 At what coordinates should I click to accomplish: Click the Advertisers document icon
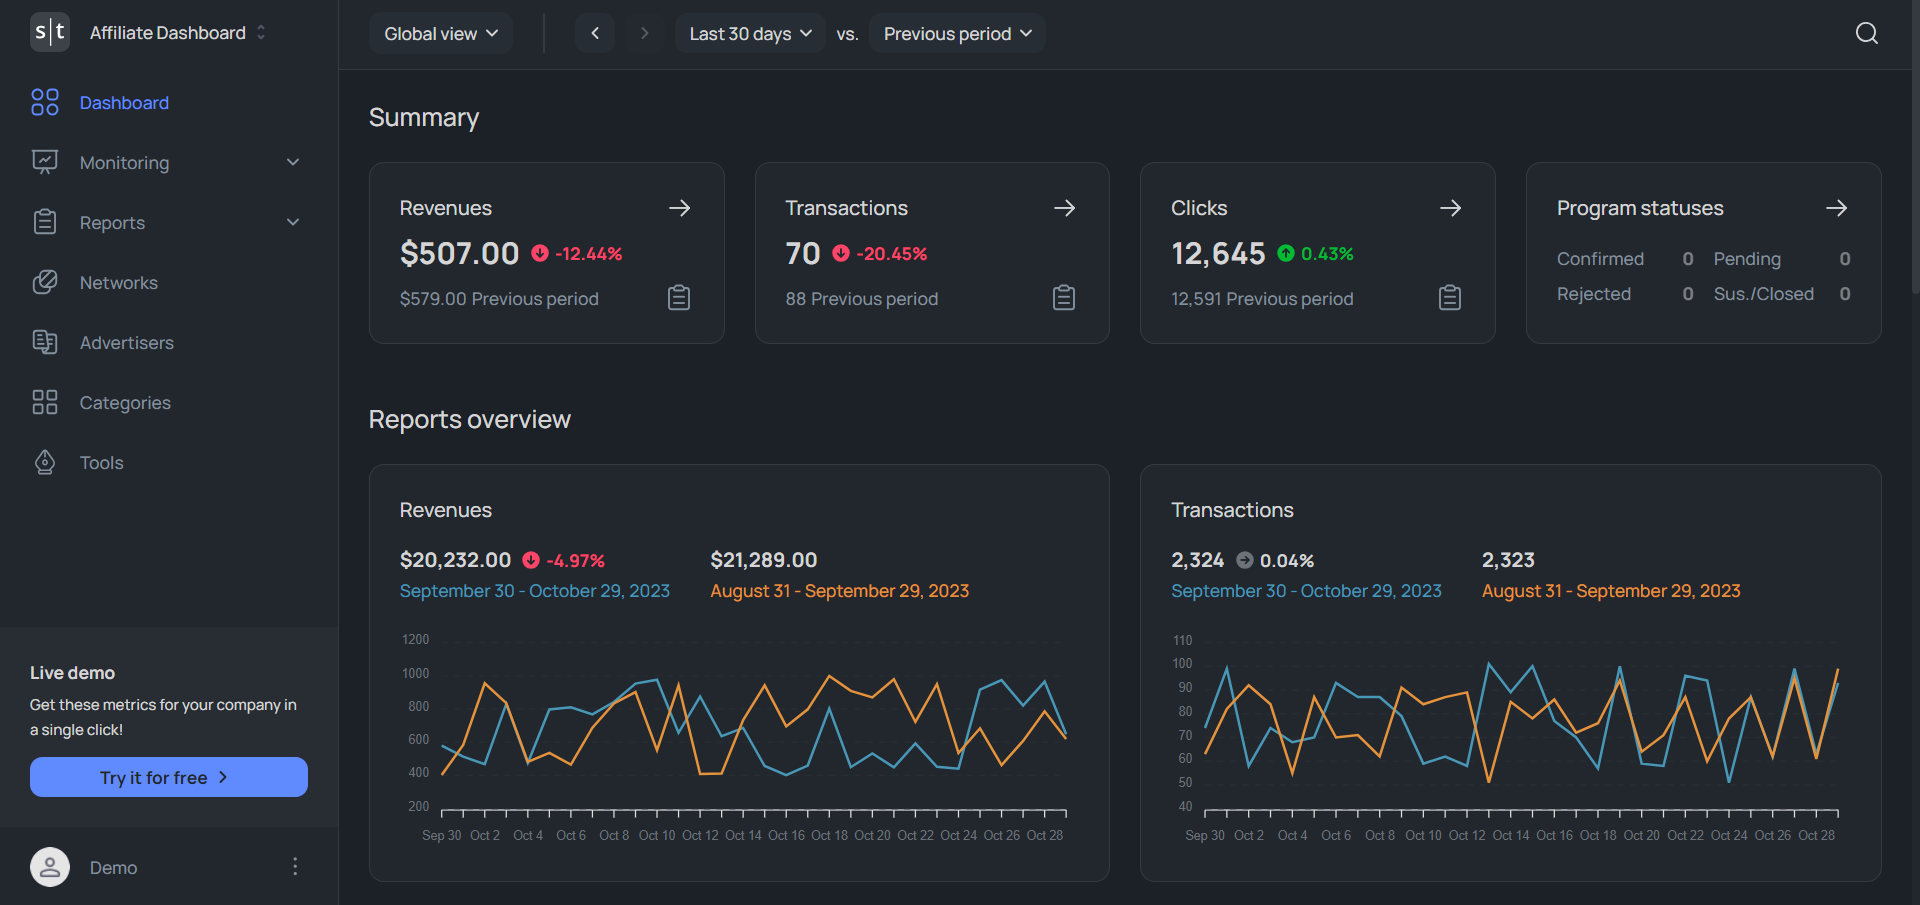(45, 342)
